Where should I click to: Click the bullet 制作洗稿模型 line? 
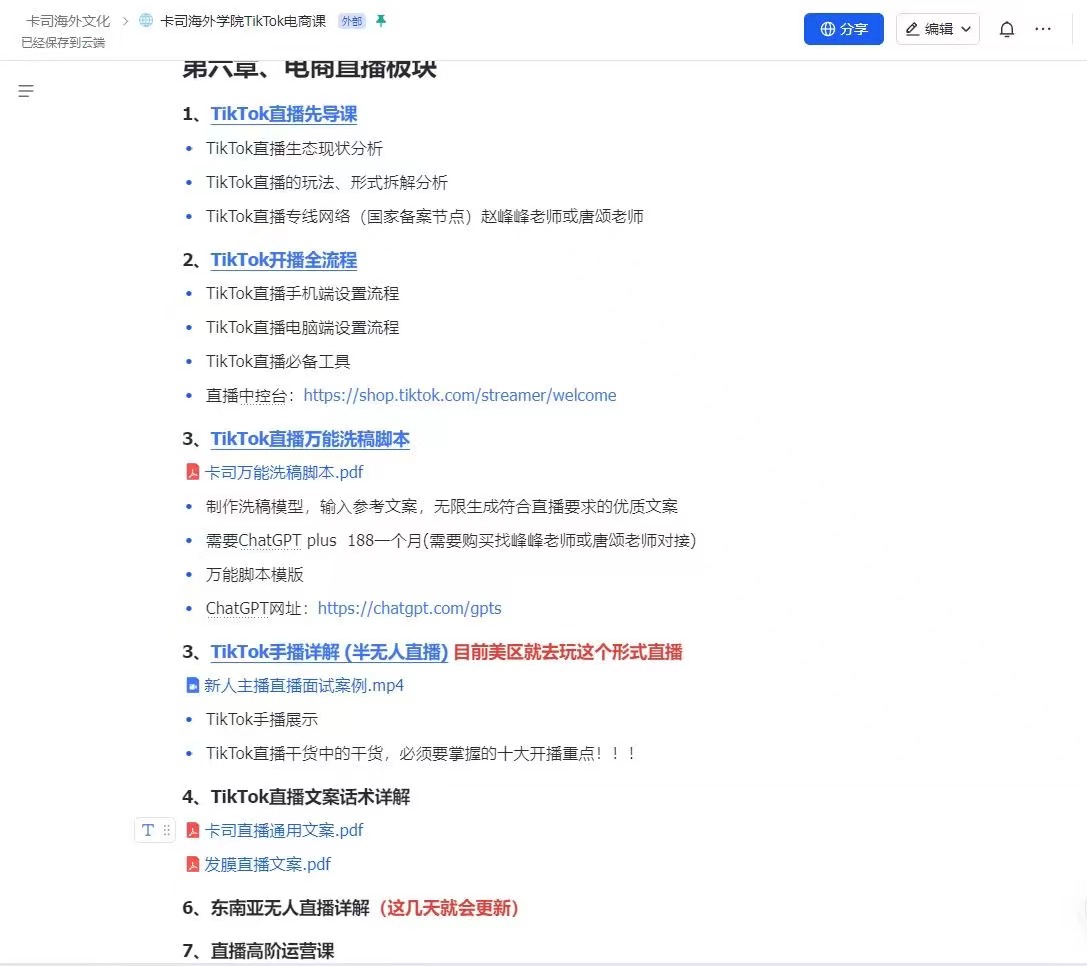pyautogui.click(x=442, y=506)
